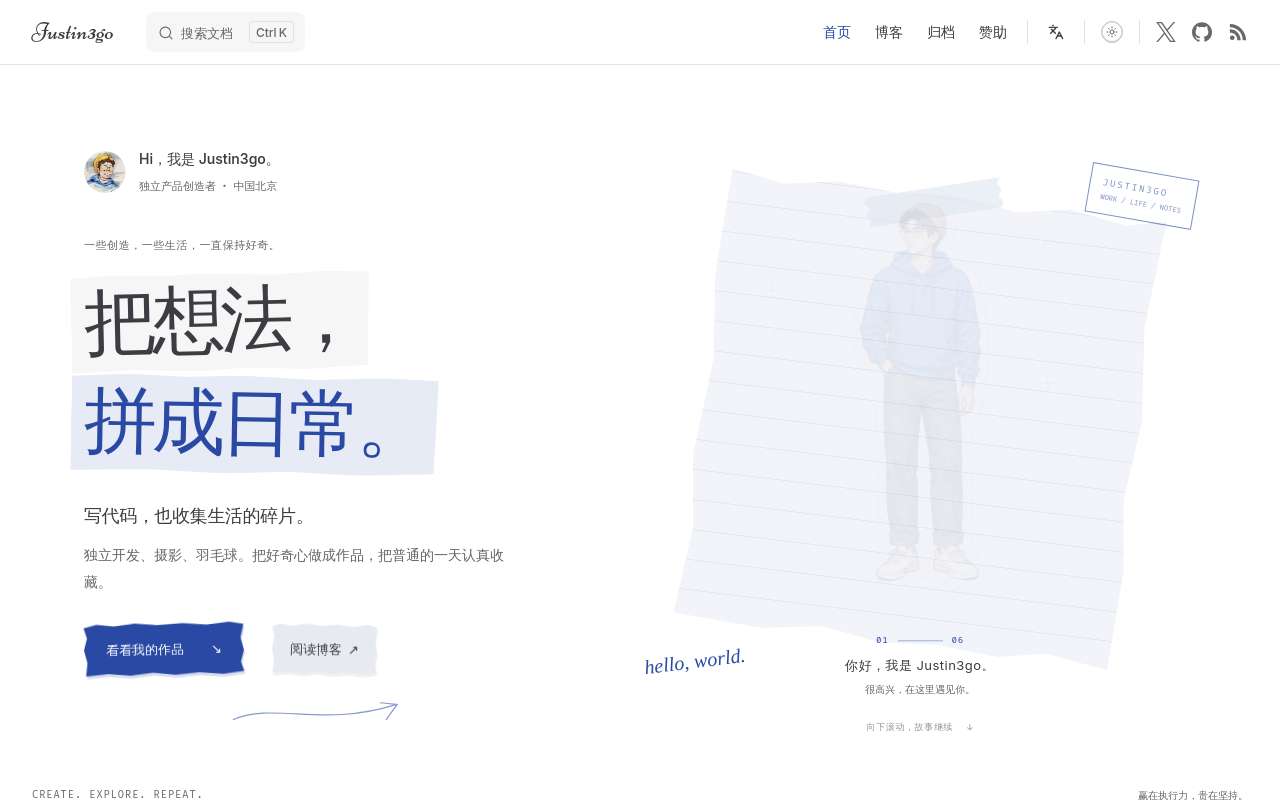The height and width of the screenshot is (800, 1280).
Task: Click the 阅读博客 button
Action: (x=325, y=649)
